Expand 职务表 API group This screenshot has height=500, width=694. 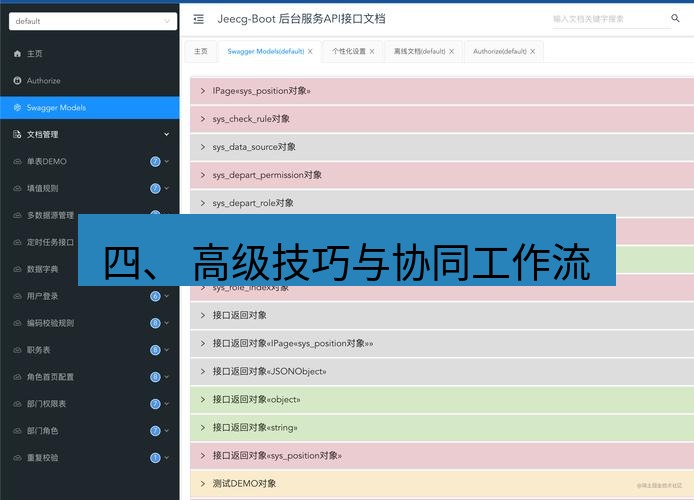90,350
